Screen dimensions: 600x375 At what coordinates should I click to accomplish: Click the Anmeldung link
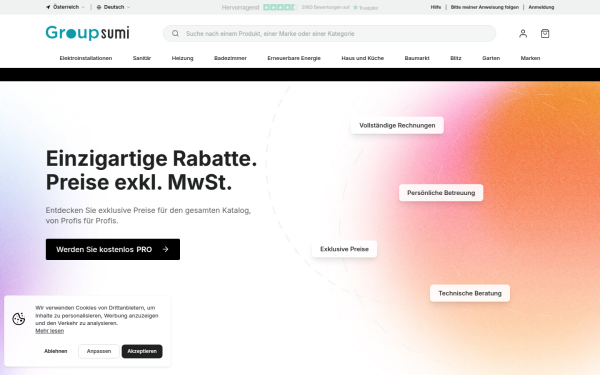pos(541,7)
